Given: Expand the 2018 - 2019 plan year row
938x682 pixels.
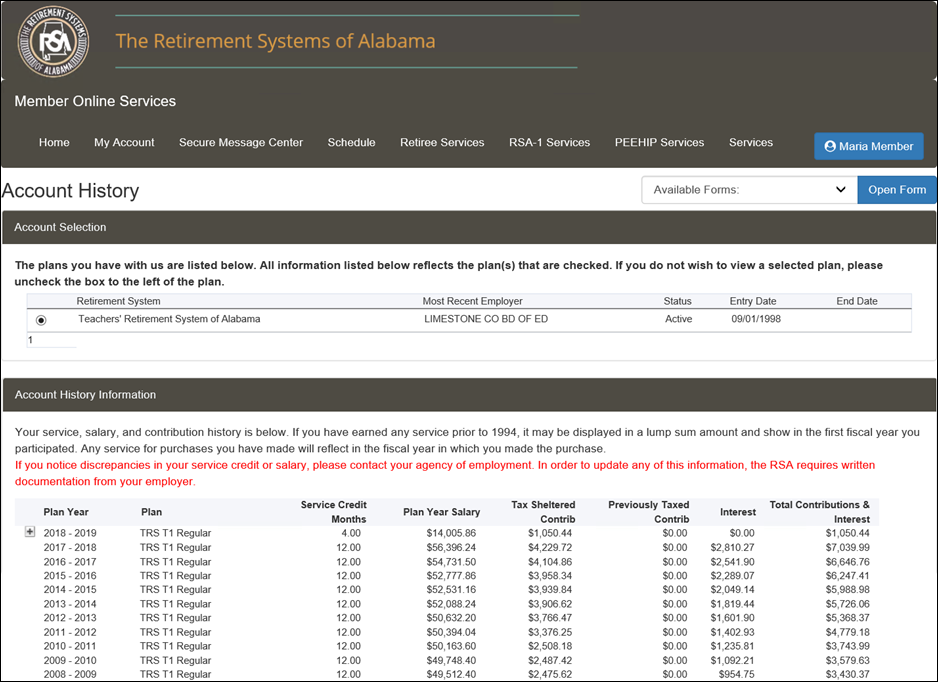Looking at the screenshot, I should pos(30,532).
